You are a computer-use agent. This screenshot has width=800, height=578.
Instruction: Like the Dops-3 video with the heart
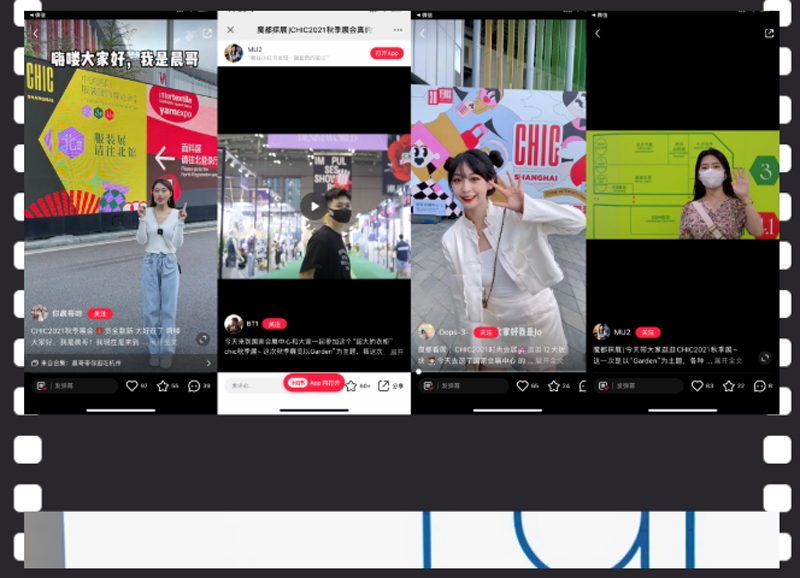[522, 386]
